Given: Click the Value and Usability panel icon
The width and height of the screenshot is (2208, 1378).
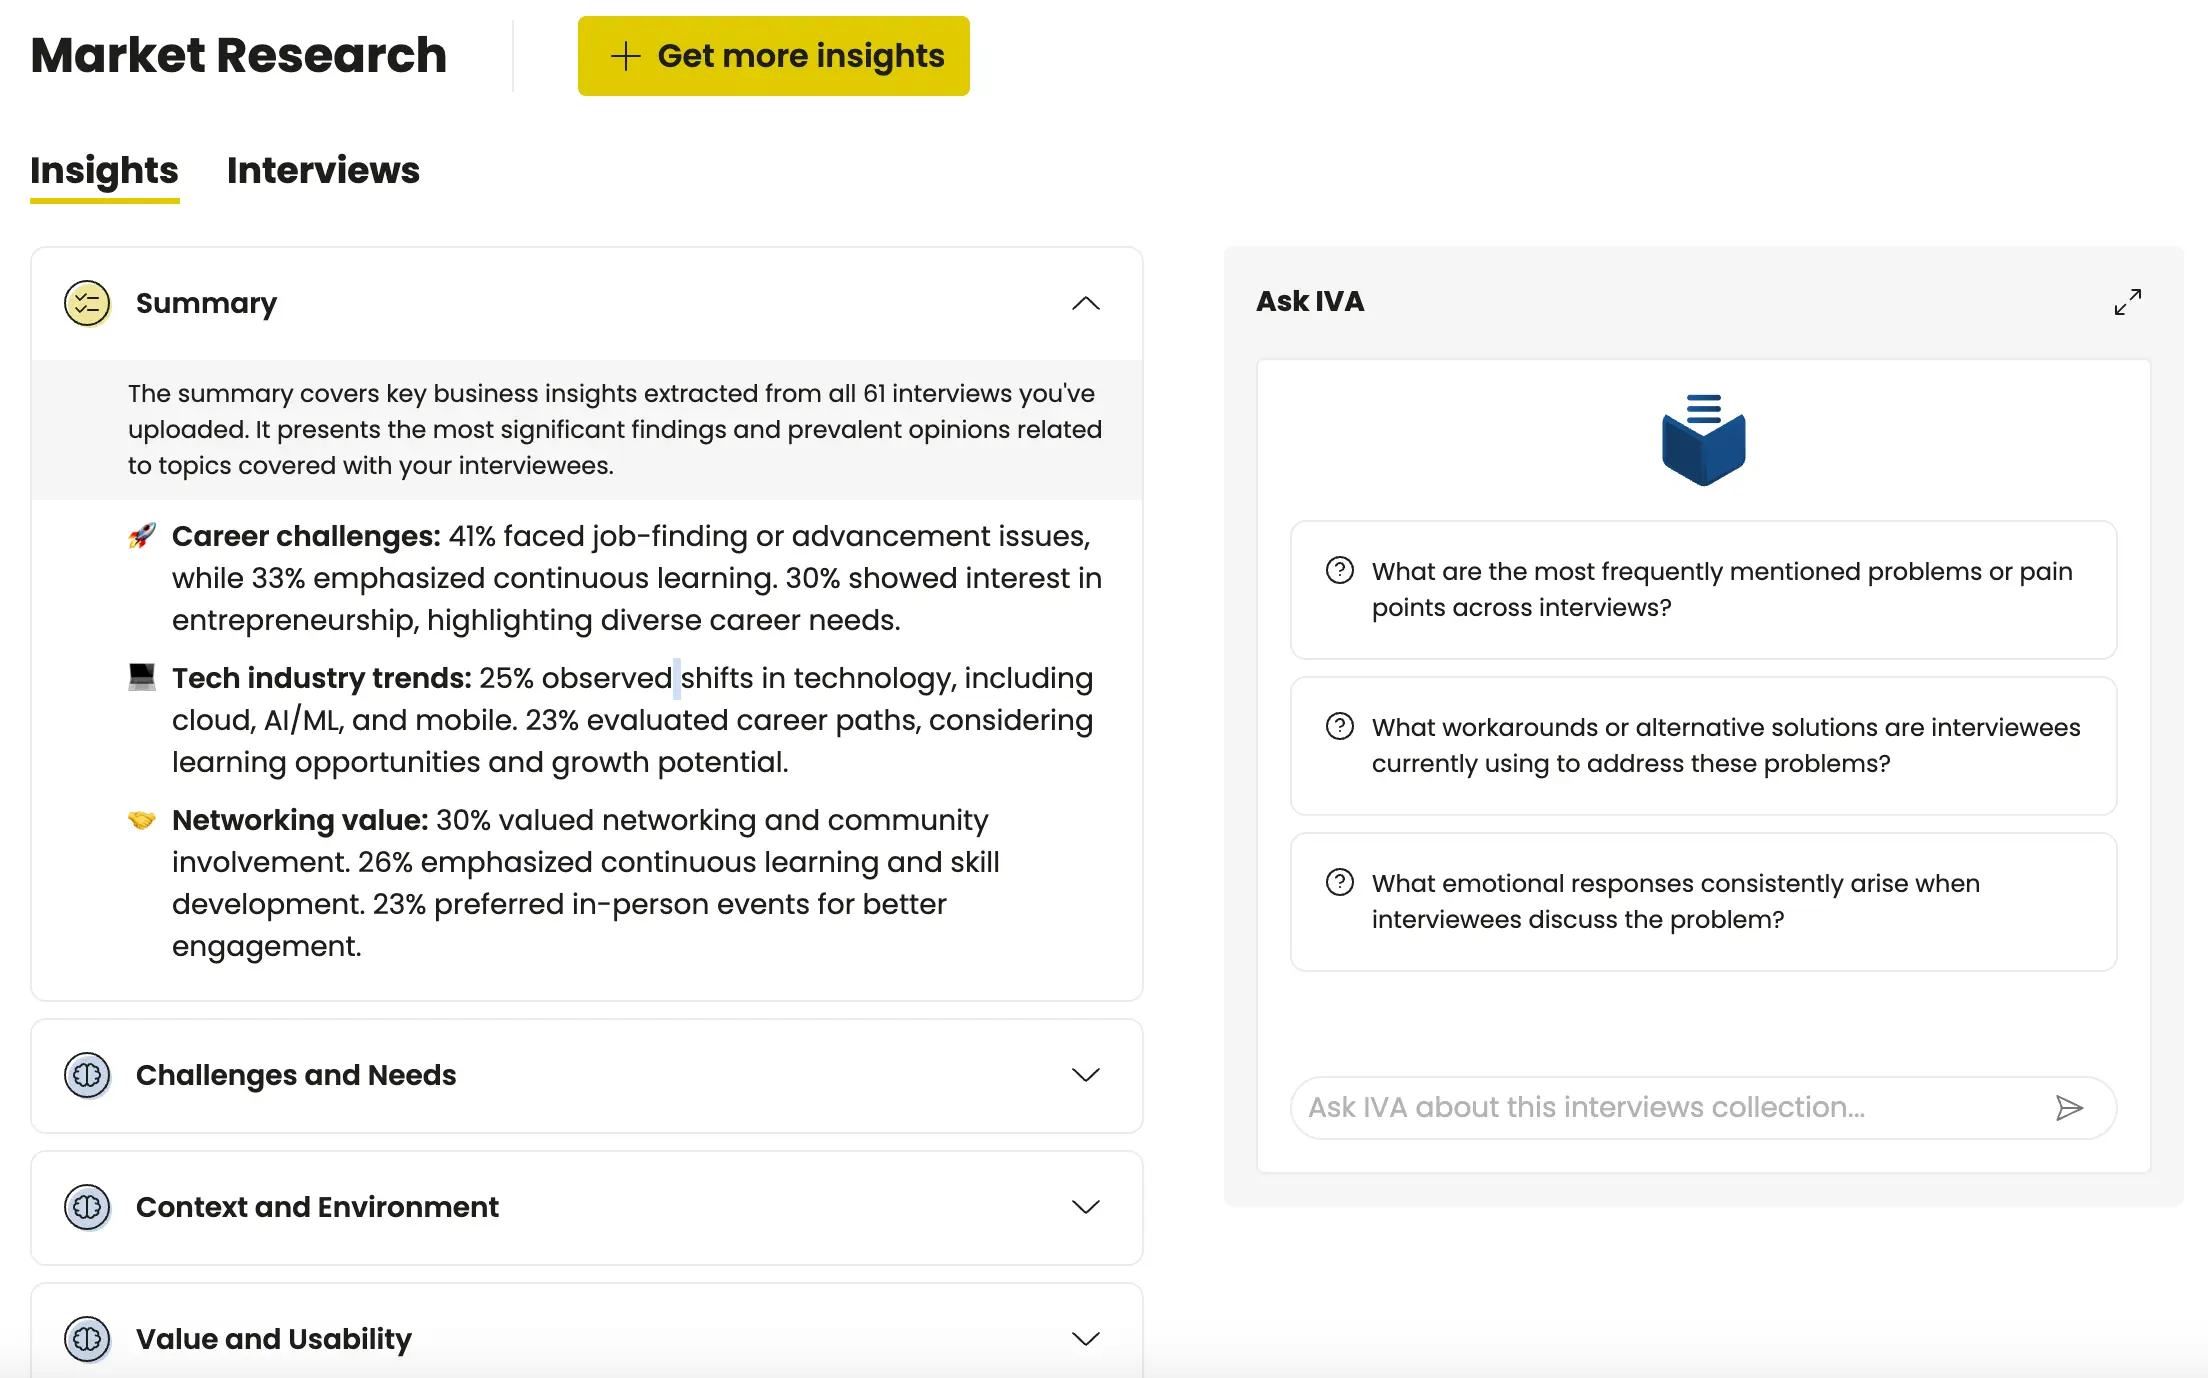Looking at the screenshot, I should pyautogui.click(x=86, y=1337).
